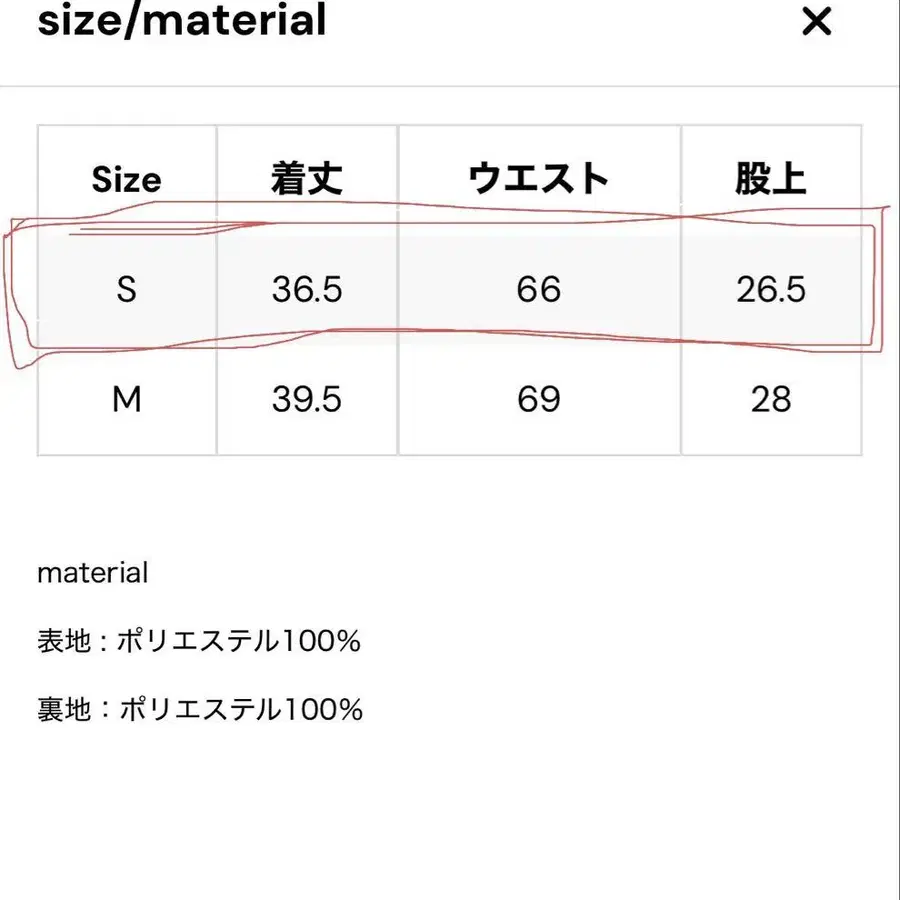The image size is (900, 900).
Task: Select the Size column header
Action: pyautogui.click(x=126, y=180)
